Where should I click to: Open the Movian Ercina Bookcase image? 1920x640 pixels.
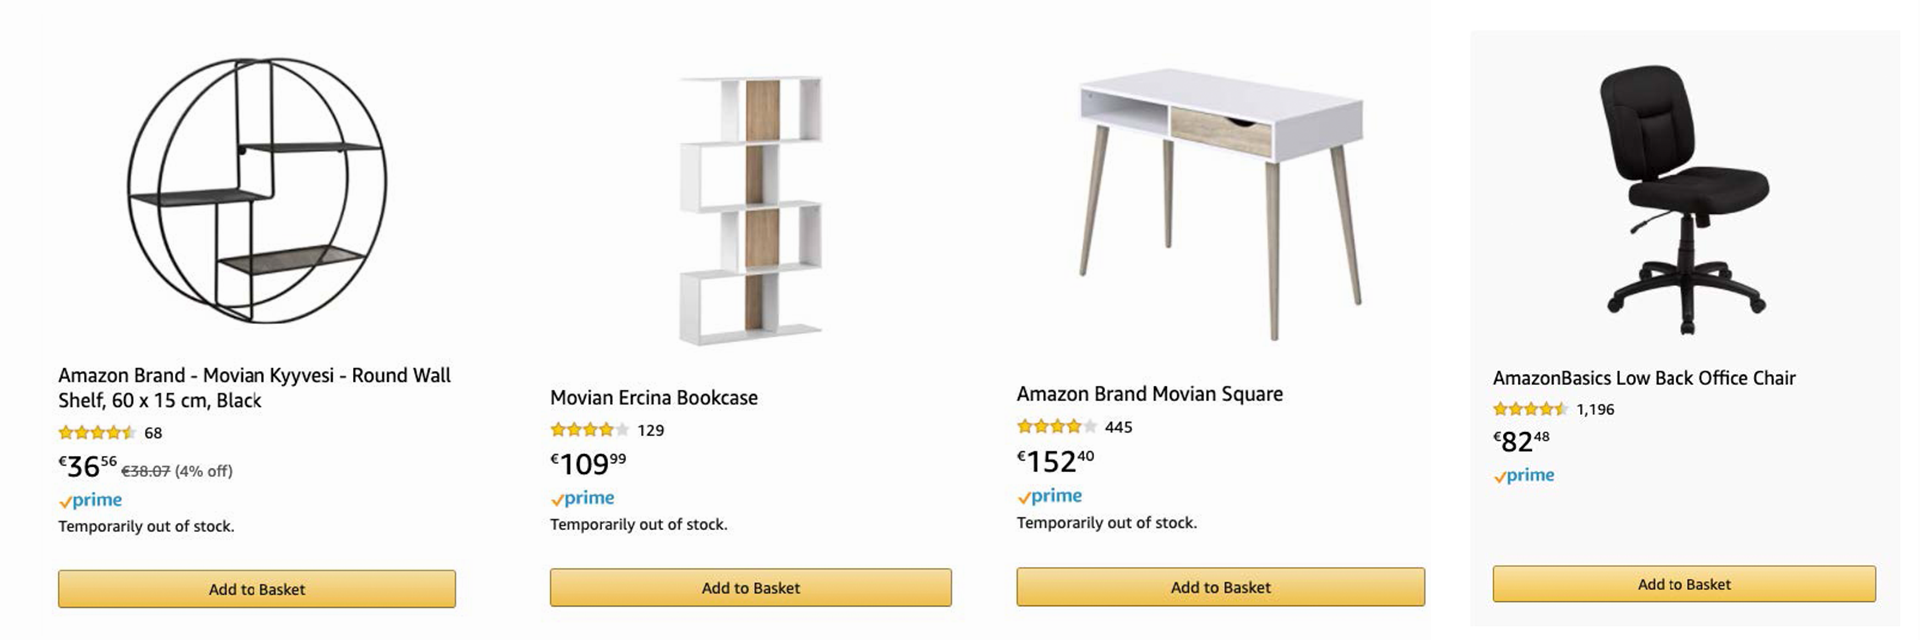pyautogui.click(x=751, y=210)
